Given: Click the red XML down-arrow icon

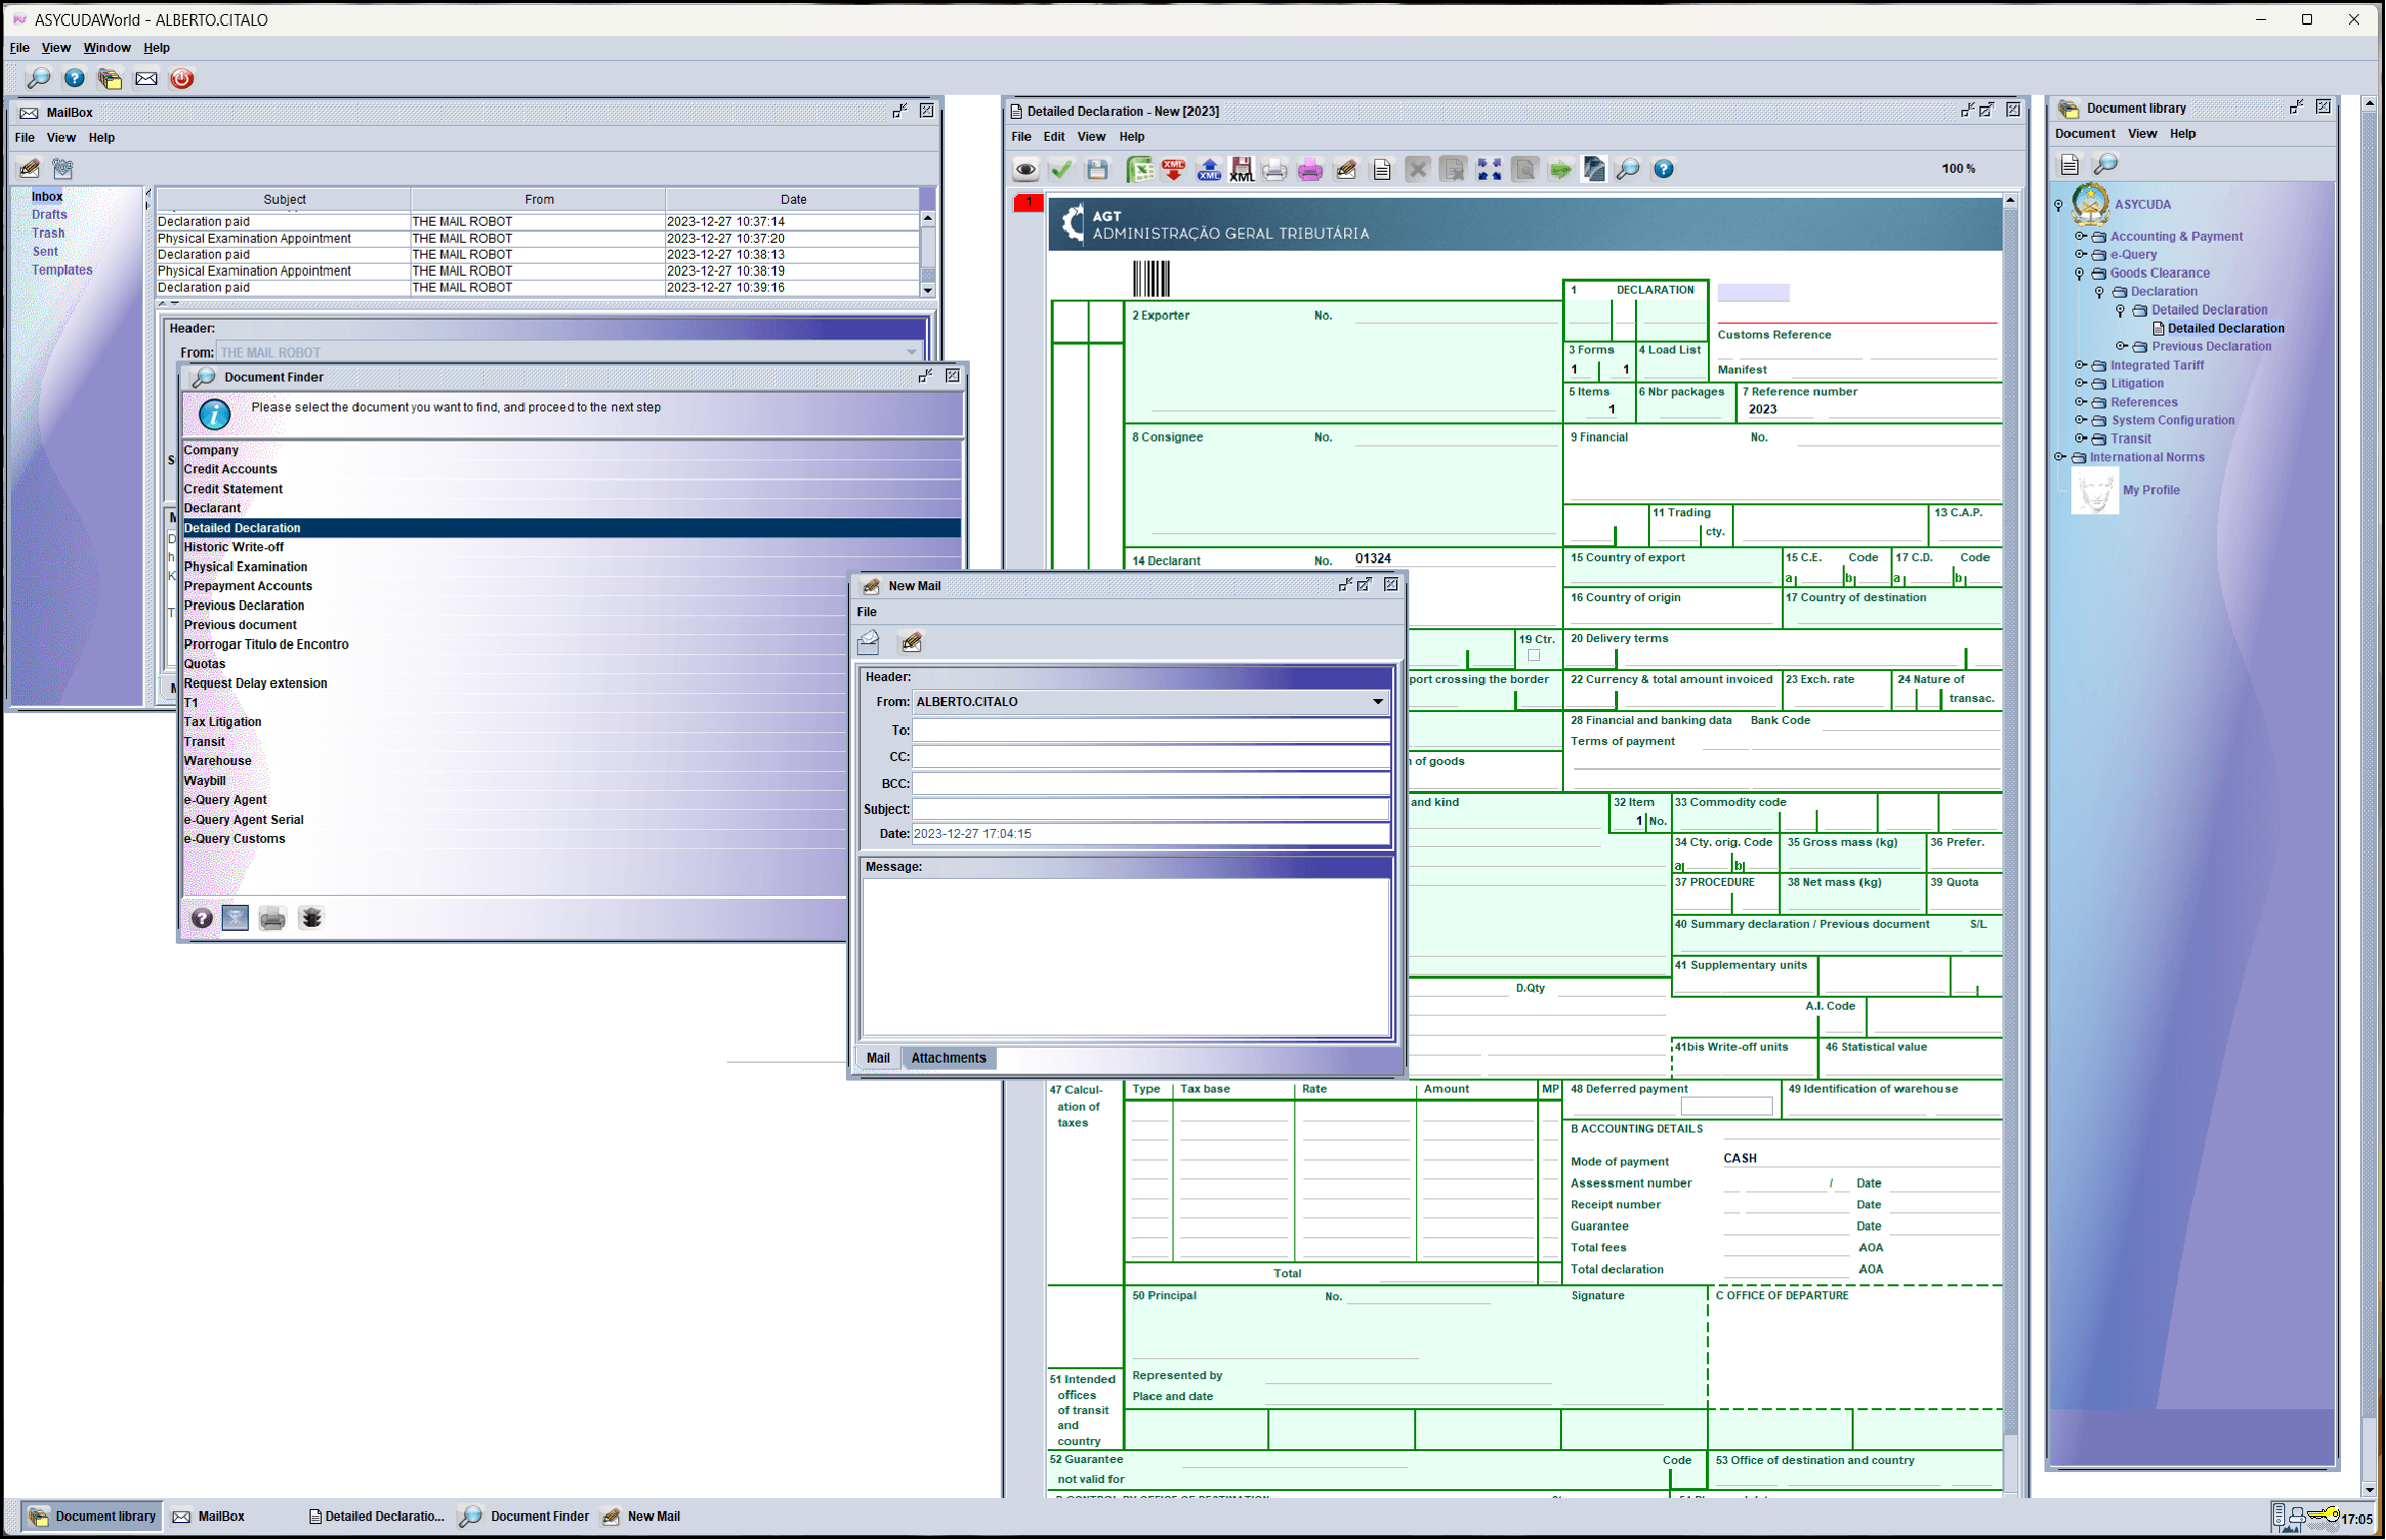Looking at the screenshot, I should pyautogui.click(x=1174, y=170).
